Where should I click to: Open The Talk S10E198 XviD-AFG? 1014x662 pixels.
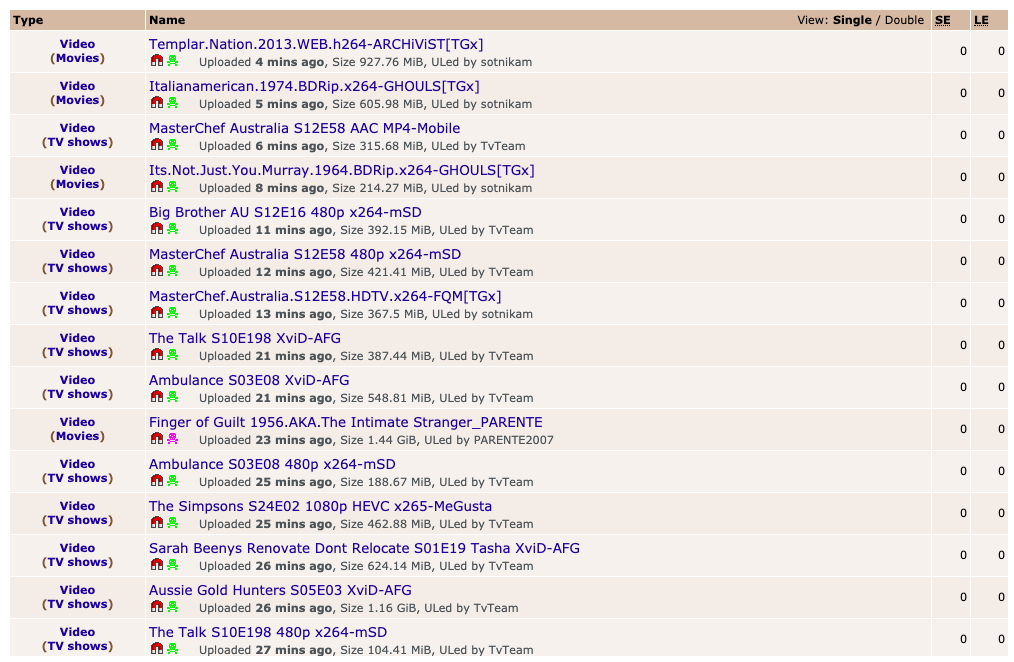coord(244,338)
